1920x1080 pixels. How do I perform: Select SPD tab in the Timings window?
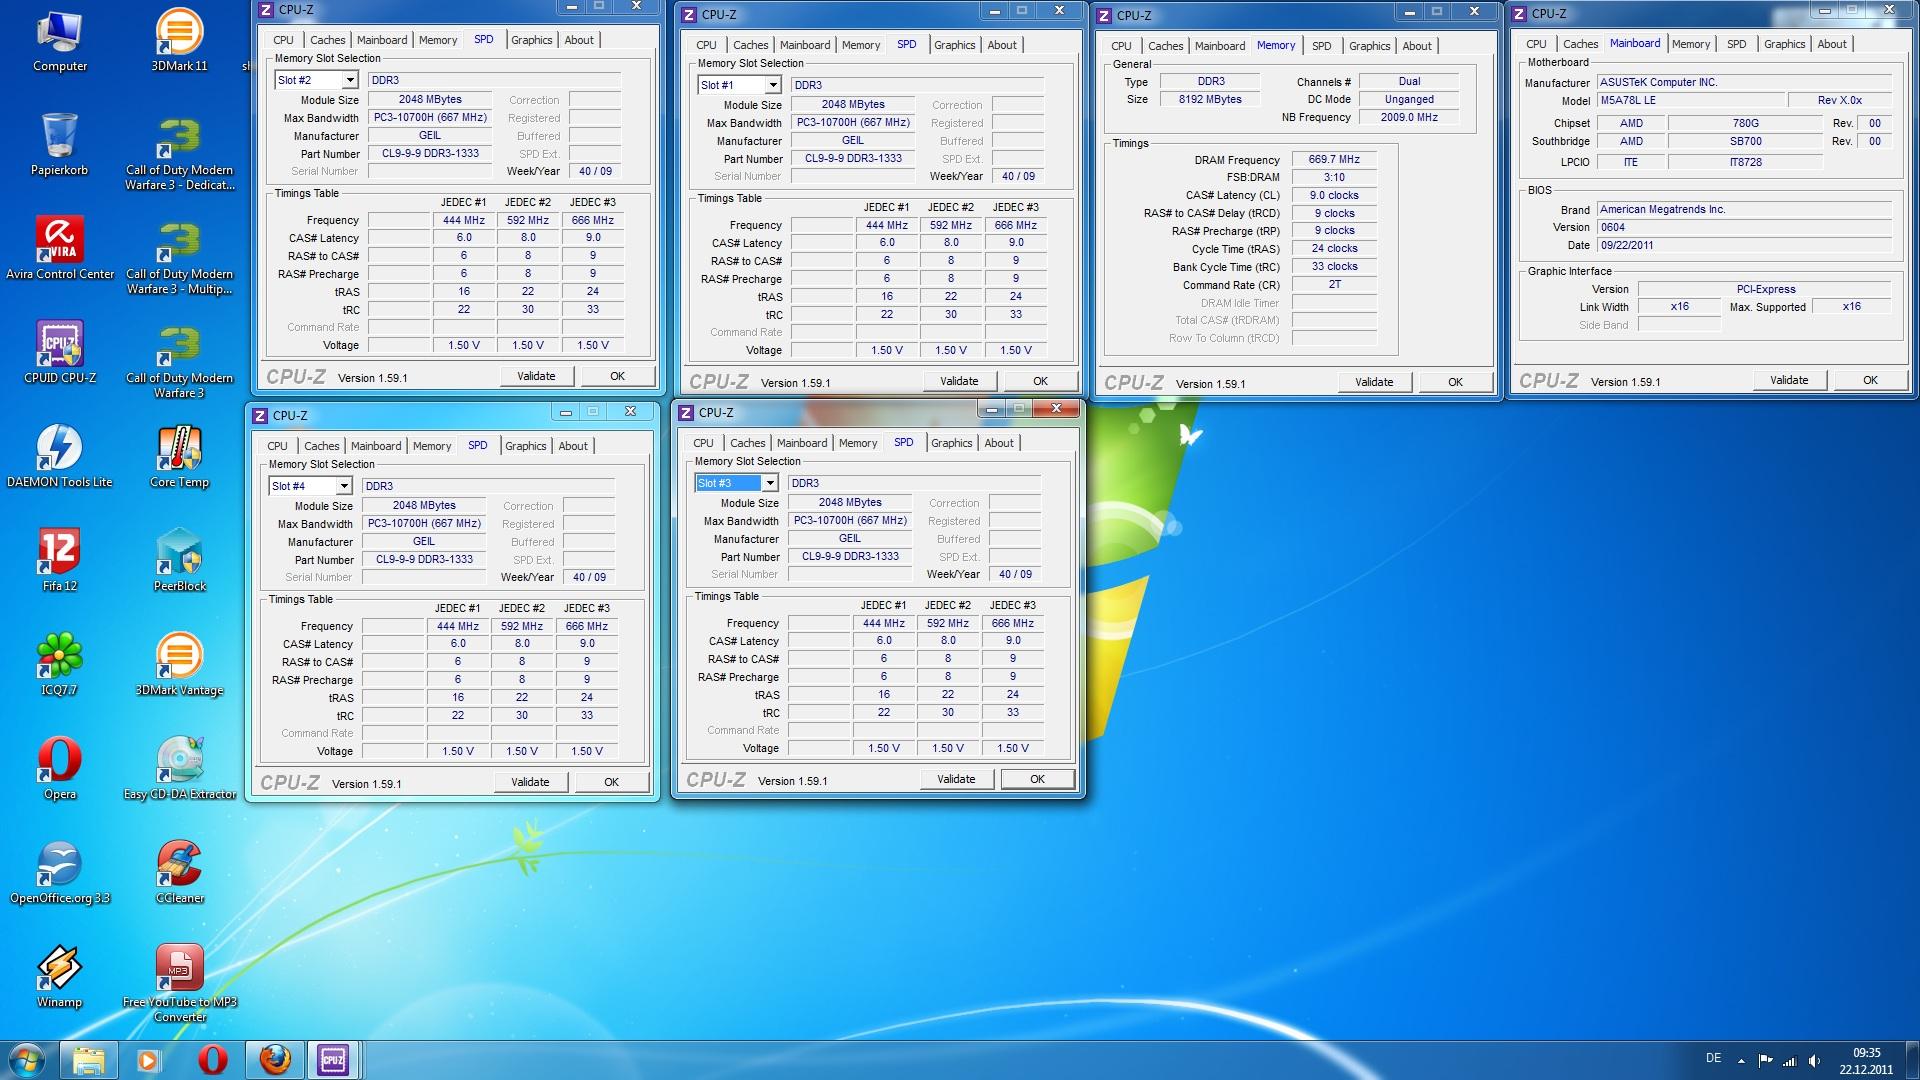tap(1322, 46)
